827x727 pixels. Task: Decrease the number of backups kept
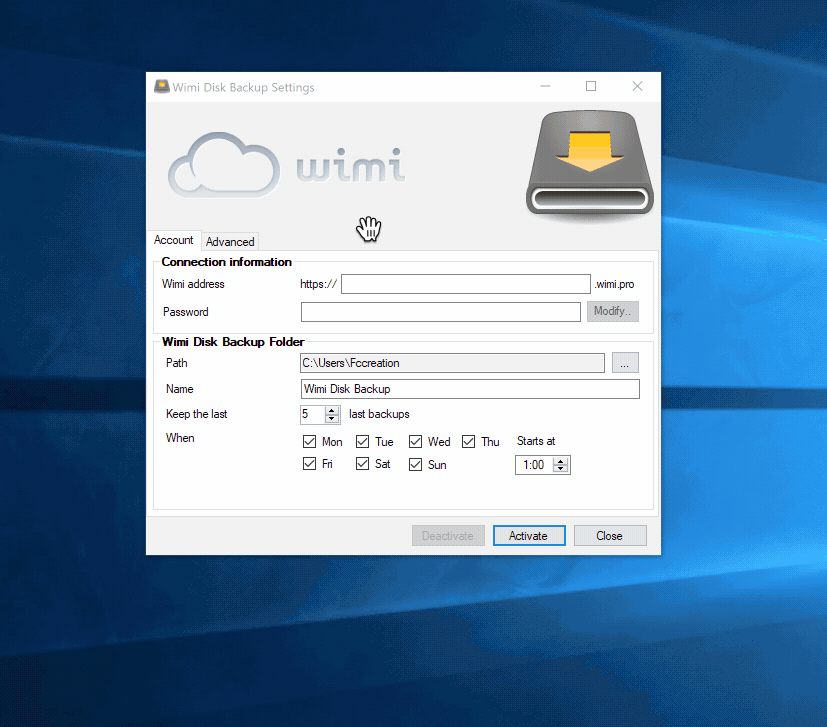[333, 418]
